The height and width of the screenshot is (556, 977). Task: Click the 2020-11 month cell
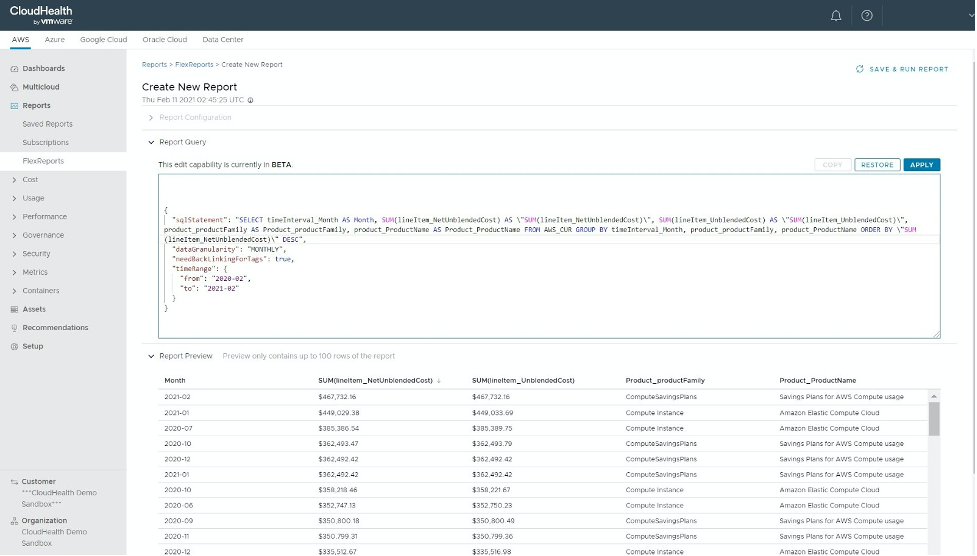pos(177,537)
